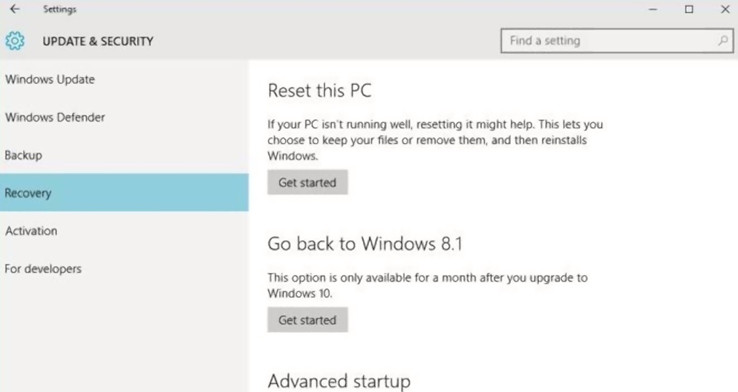Click Get started under Go back to Windows 8.1

[307, 320]
